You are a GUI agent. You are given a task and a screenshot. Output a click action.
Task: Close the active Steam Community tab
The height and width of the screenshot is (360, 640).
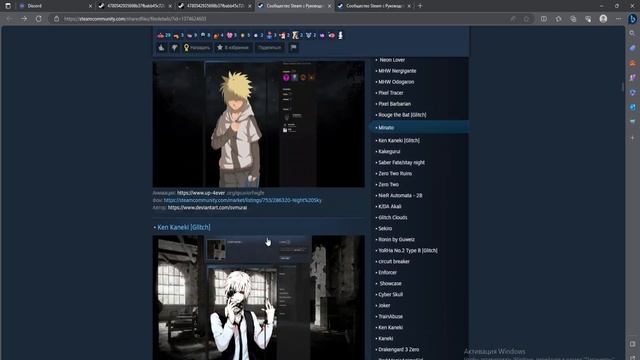pos(329,6)
